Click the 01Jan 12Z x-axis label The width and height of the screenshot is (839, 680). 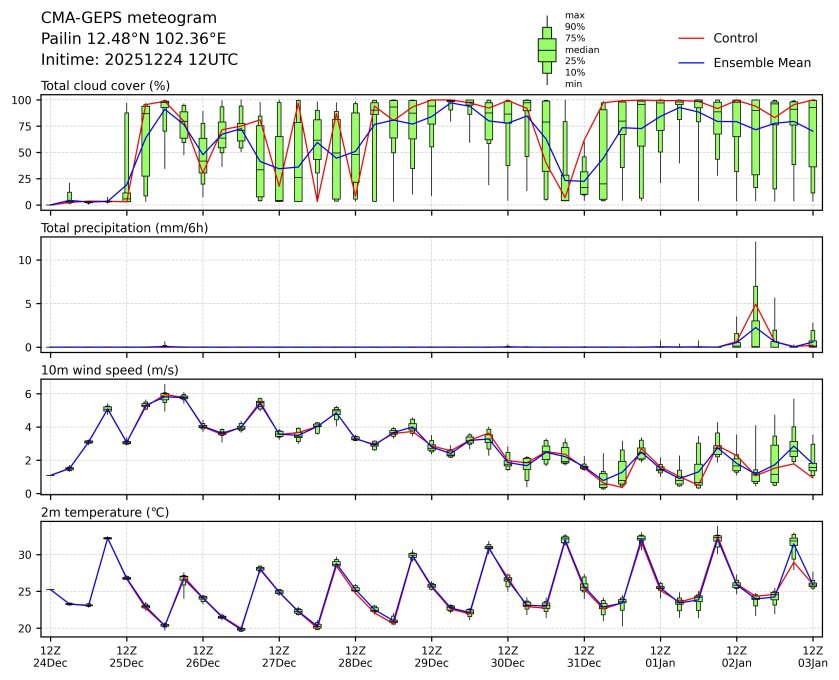pos(660,655)
